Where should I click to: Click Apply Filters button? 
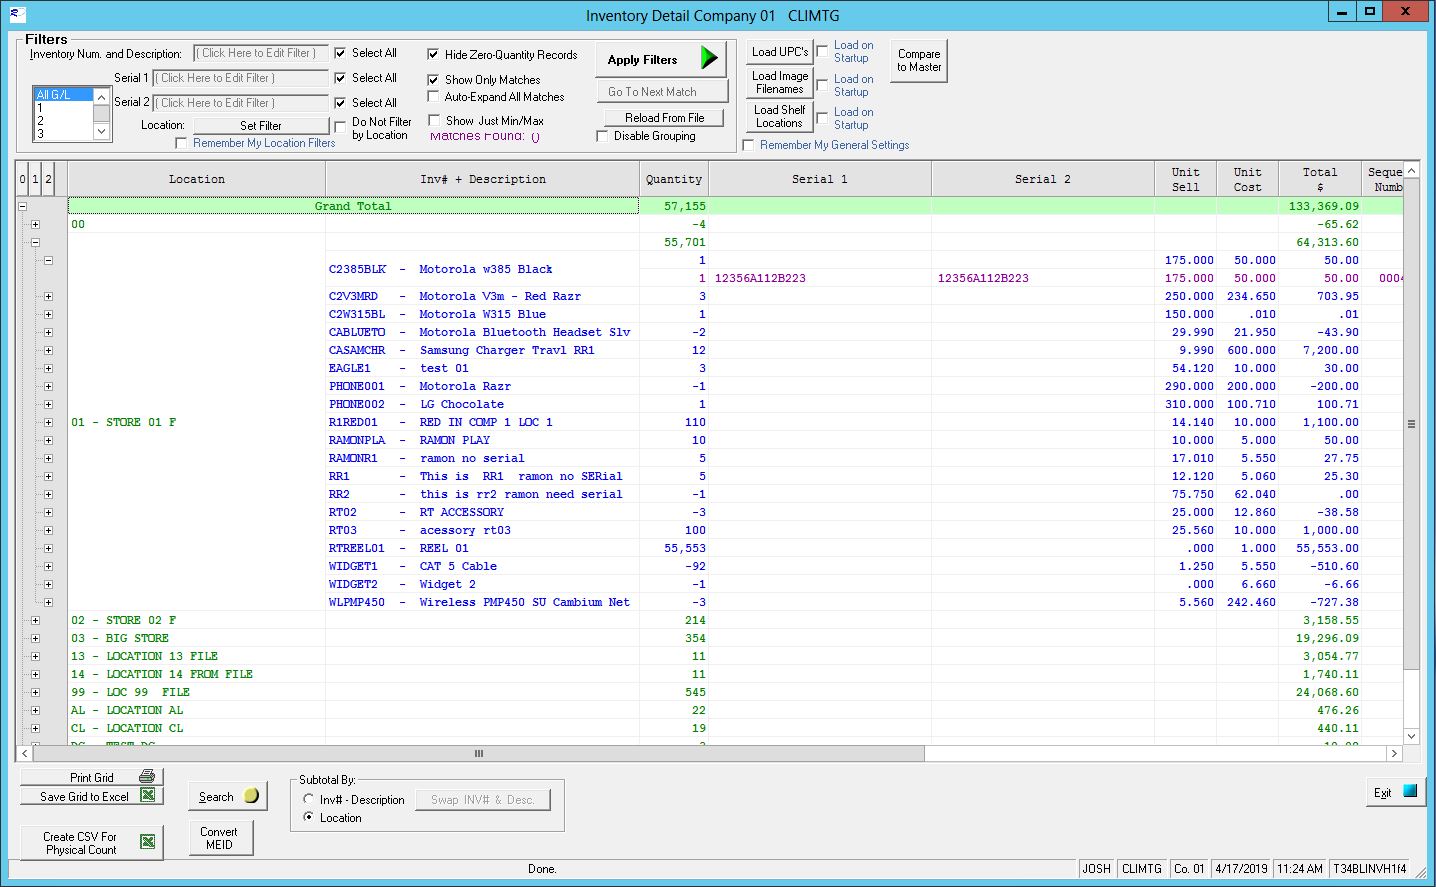point(661,59)
